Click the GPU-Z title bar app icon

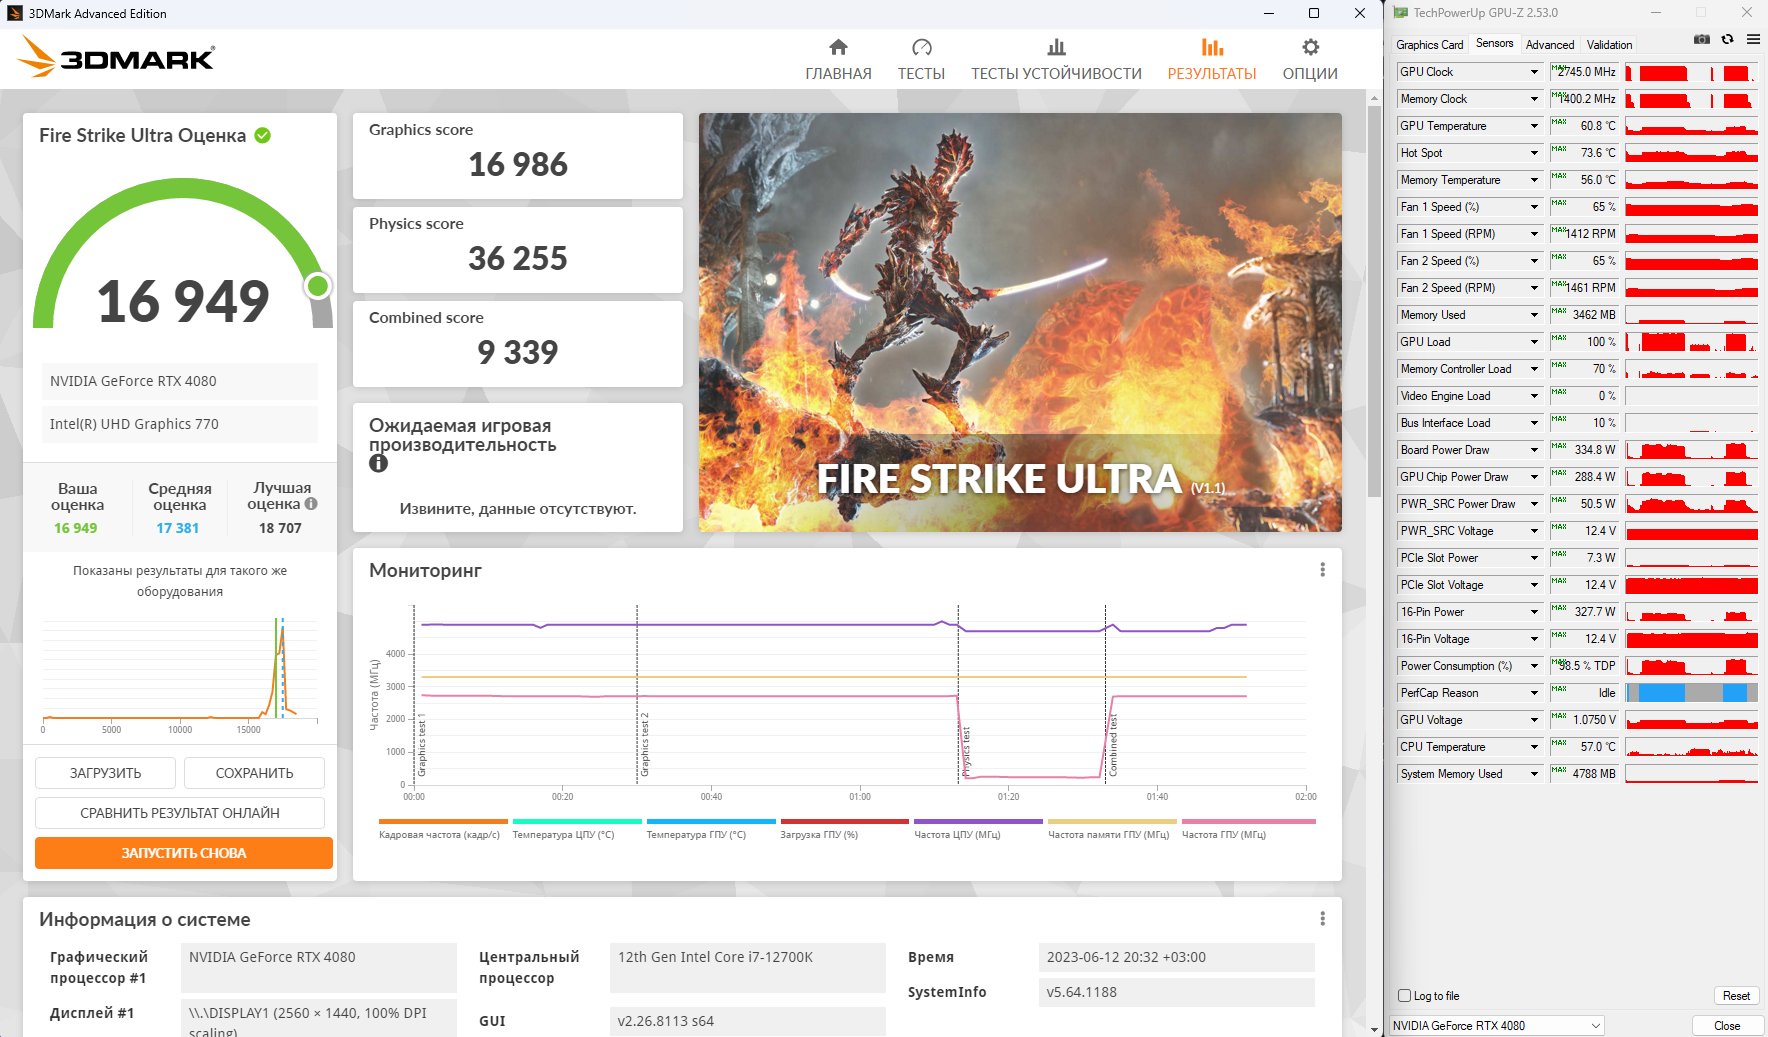(1400, 13)
